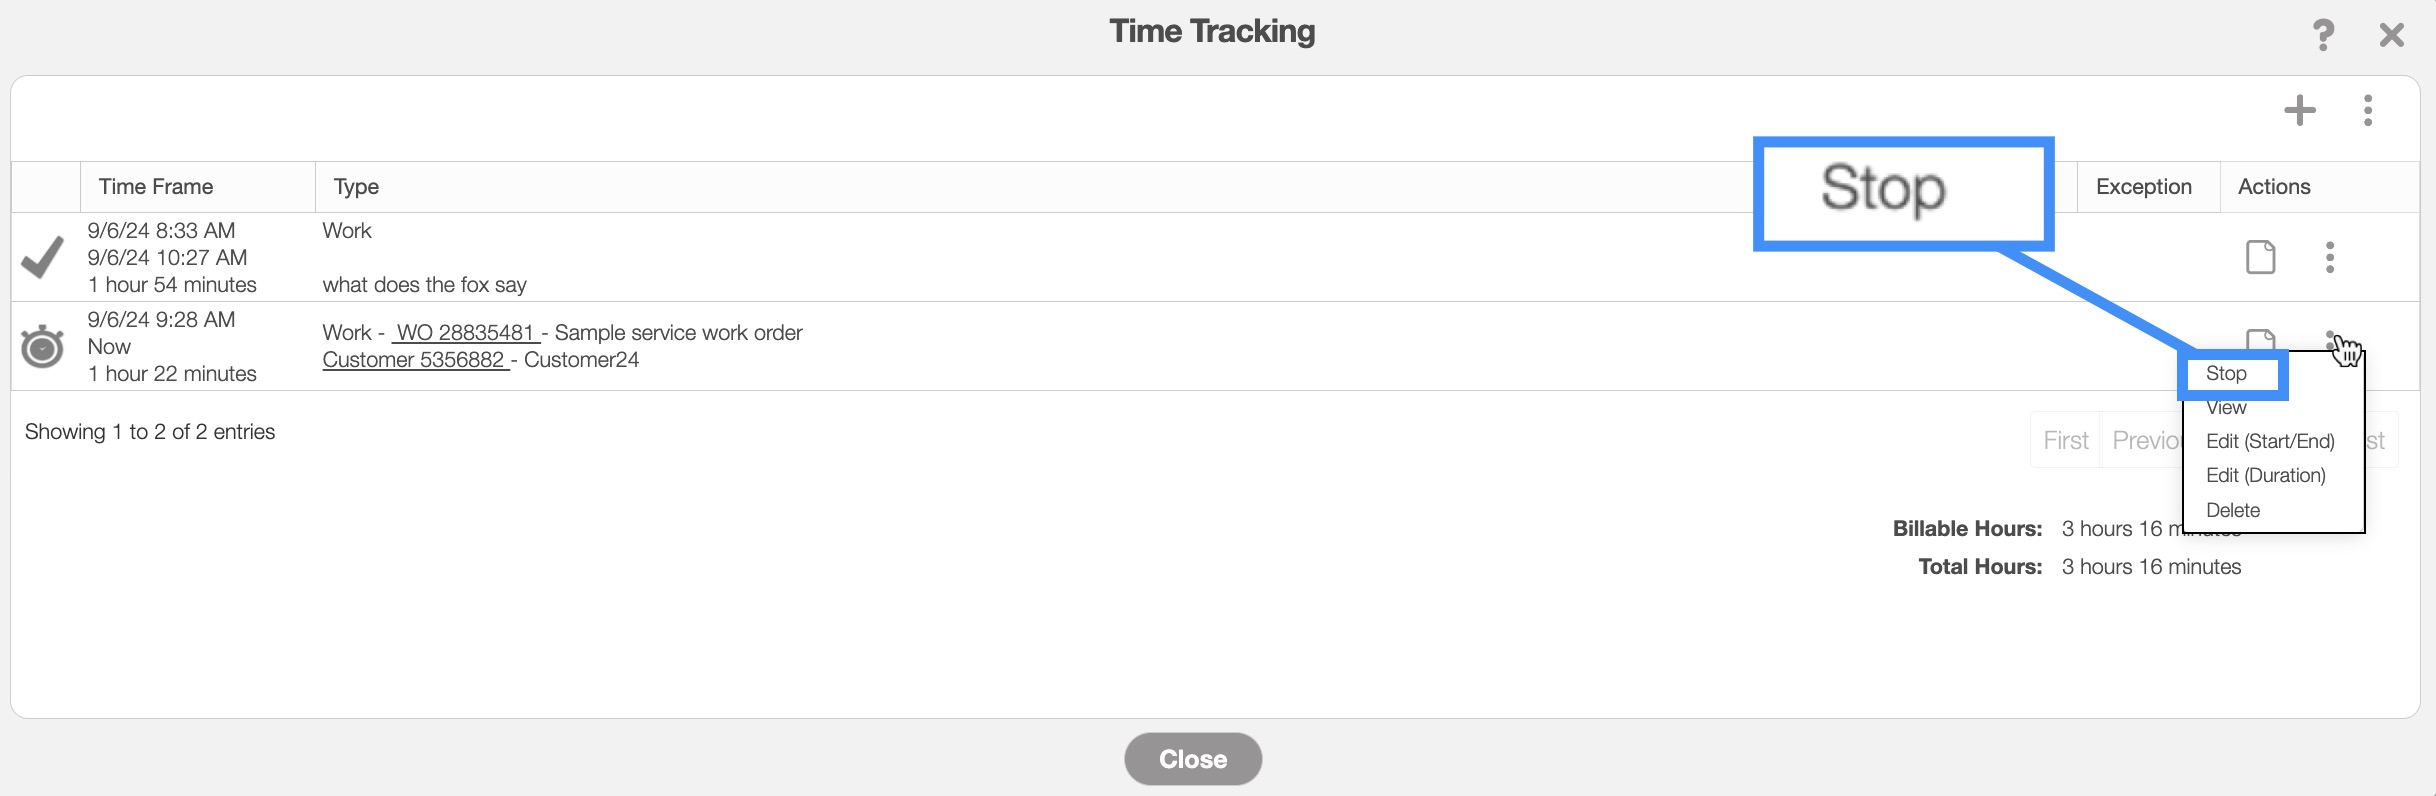The width and height of the screenshot is (2436, 796).
Task: Open actions menu for the 8:33 AM entry
Action: 2330,257
